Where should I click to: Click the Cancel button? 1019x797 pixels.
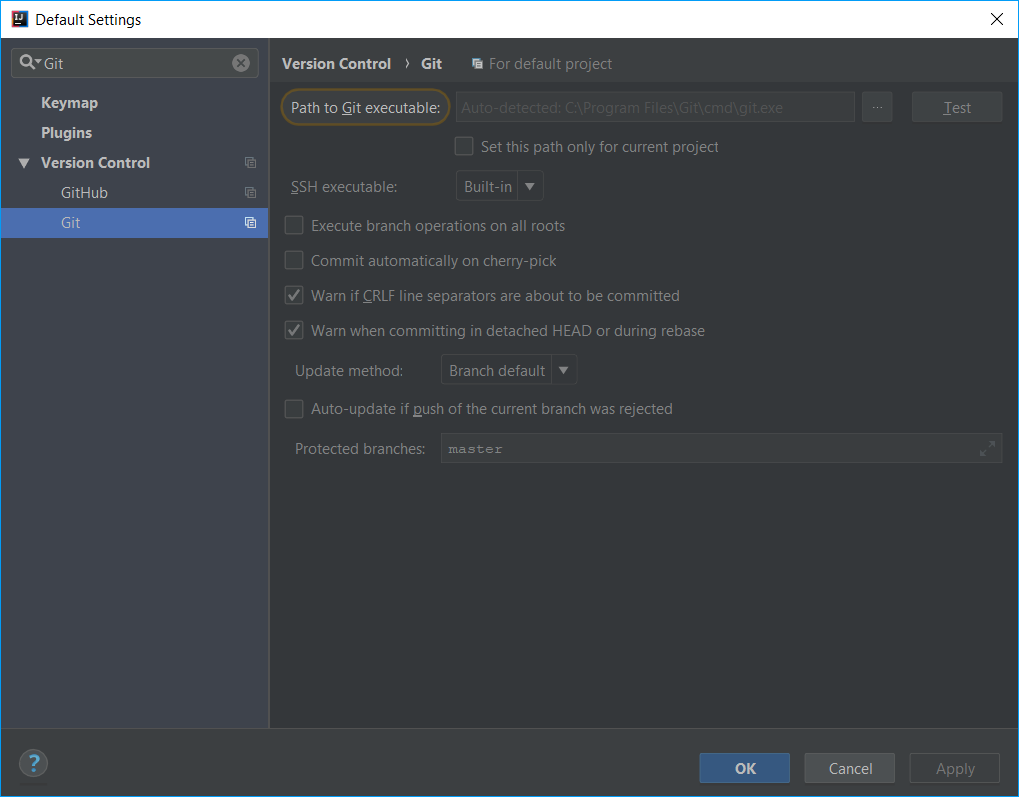850,768
